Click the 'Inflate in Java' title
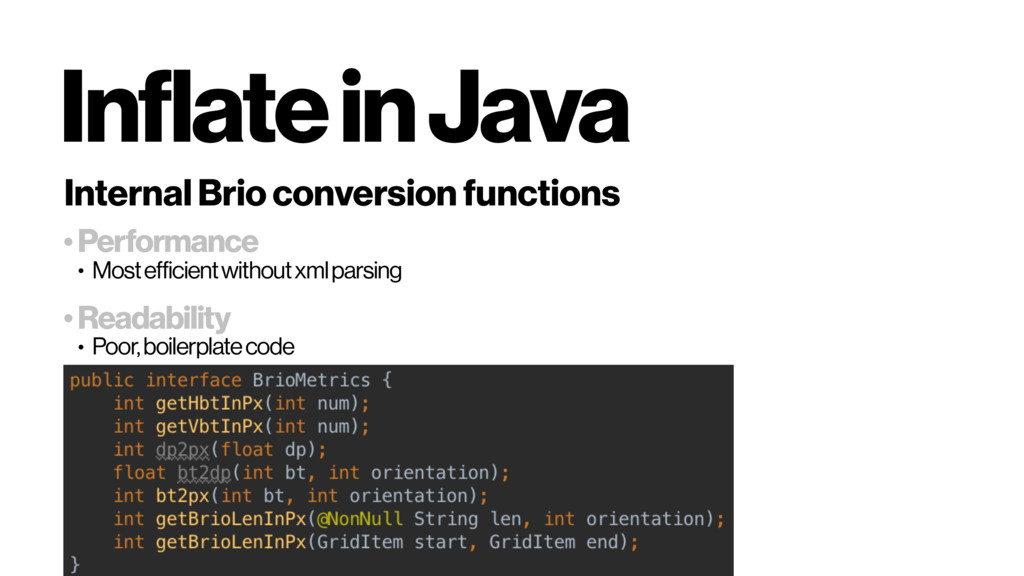The height and width of the screenshot is (576, 1024). (x=346, y=106)
